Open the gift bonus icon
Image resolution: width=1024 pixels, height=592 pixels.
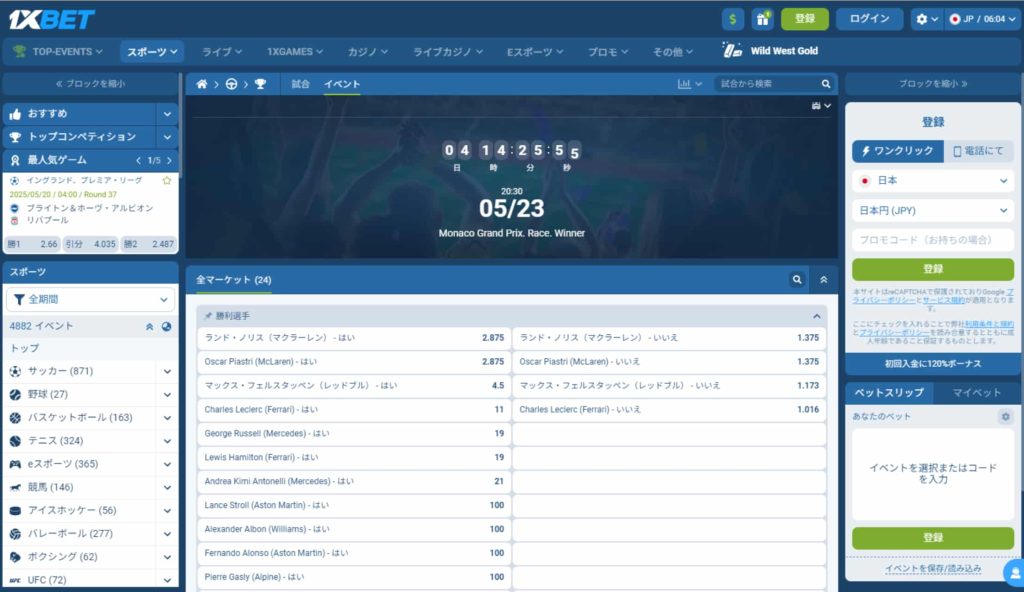pyautogui.click(x=762, y=19)
